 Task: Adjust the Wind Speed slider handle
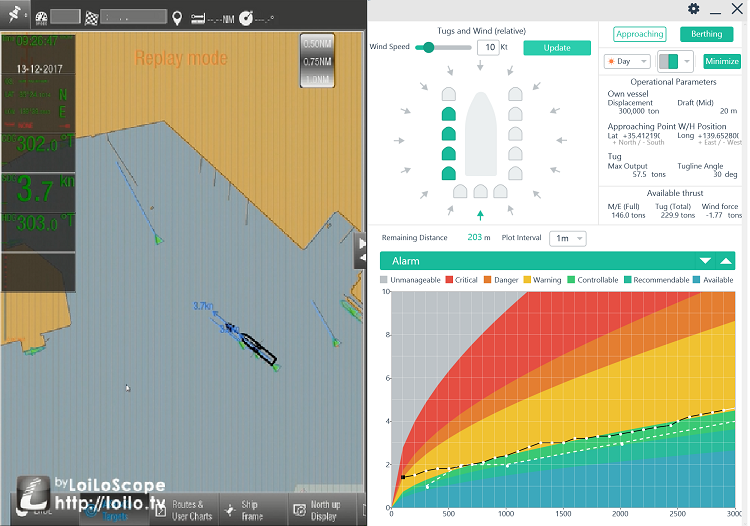click(x=429, y=47)
